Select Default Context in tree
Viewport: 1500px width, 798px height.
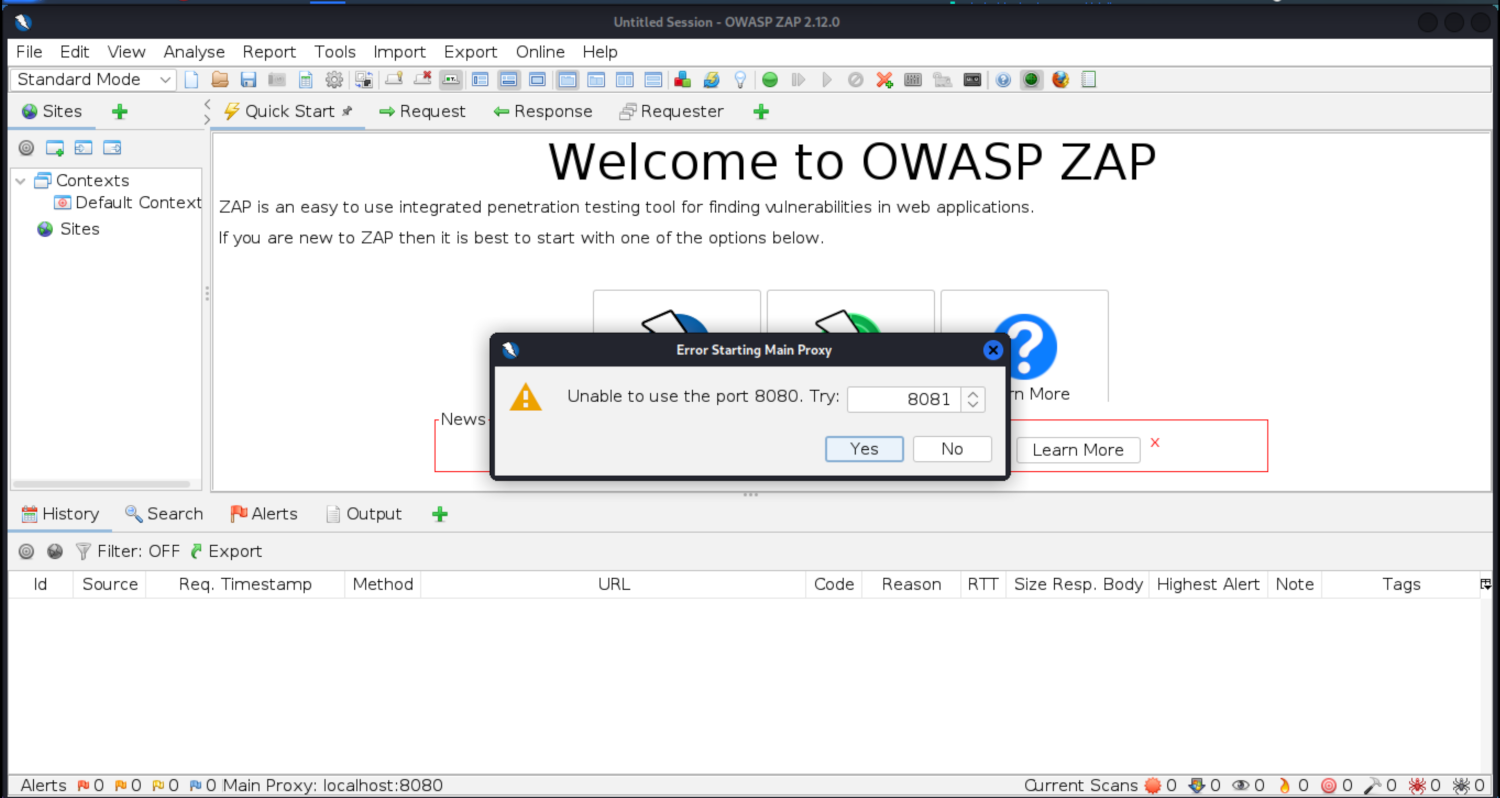[x=129, y=202]
